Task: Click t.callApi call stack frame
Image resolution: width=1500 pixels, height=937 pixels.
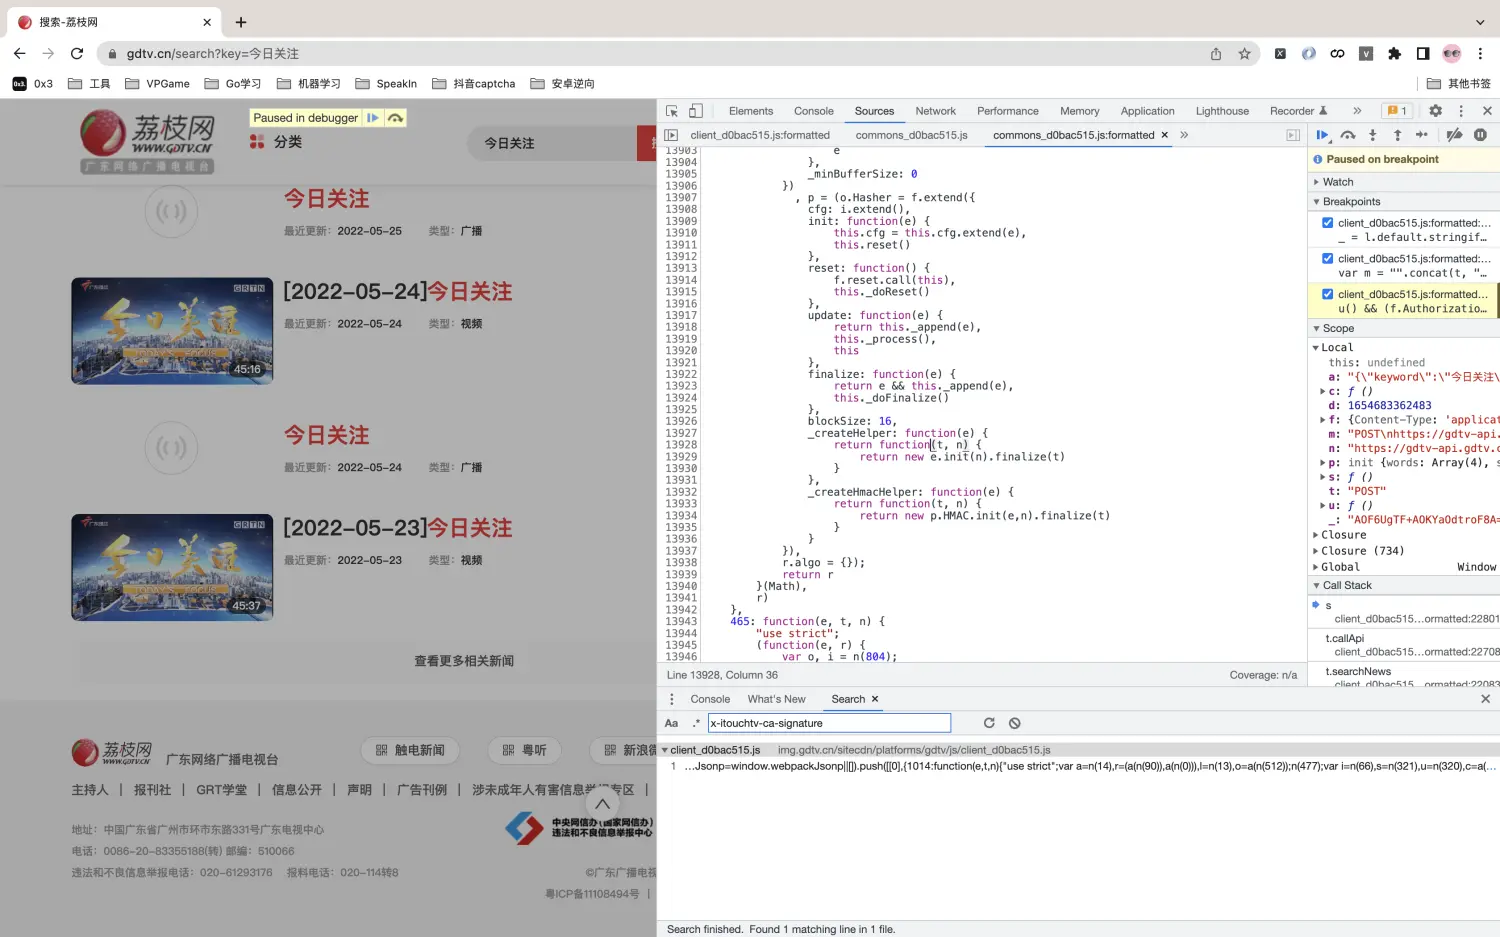Action: (1344, 638)
